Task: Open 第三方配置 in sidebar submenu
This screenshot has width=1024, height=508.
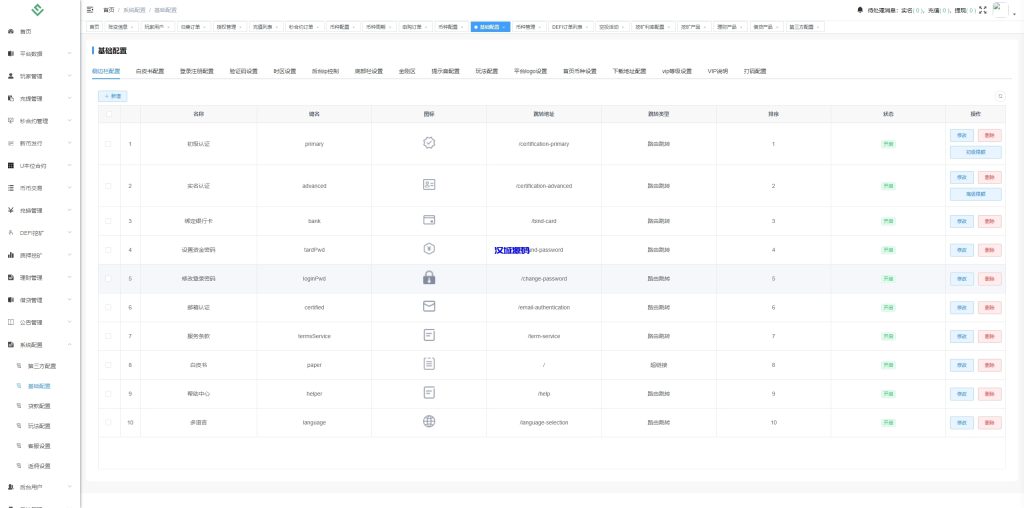Action: 42,365
